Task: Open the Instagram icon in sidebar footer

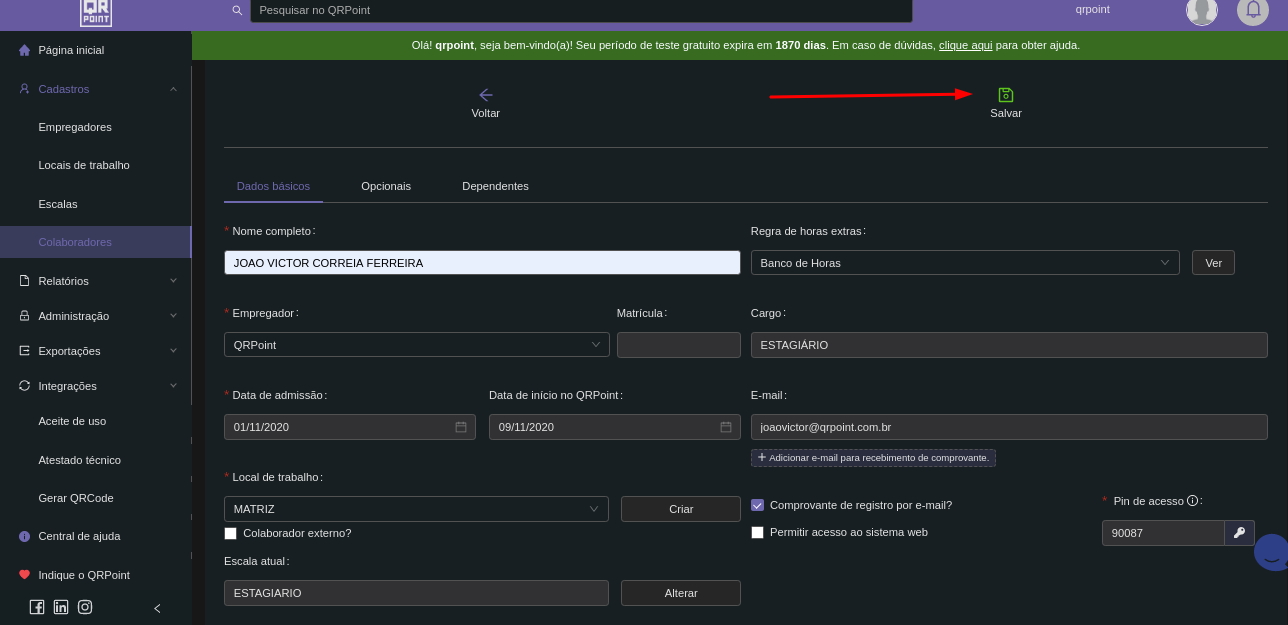Action: [x=85, y=607]
